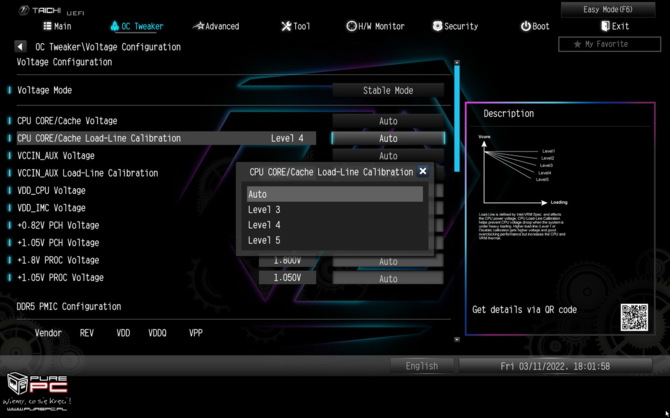Select the +0.82V PCH Voltage row

click(58, 225)
